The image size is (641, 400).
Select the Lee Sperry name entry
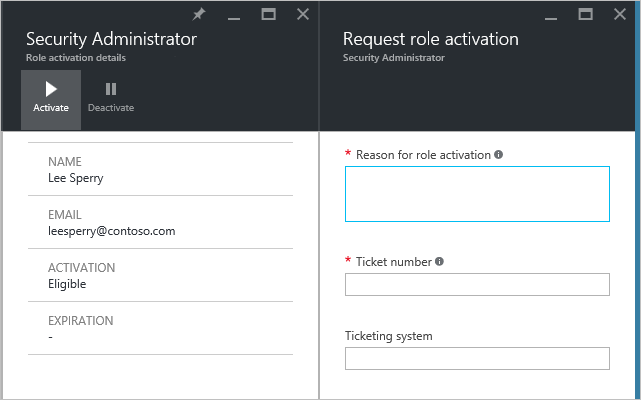[75, 178]
